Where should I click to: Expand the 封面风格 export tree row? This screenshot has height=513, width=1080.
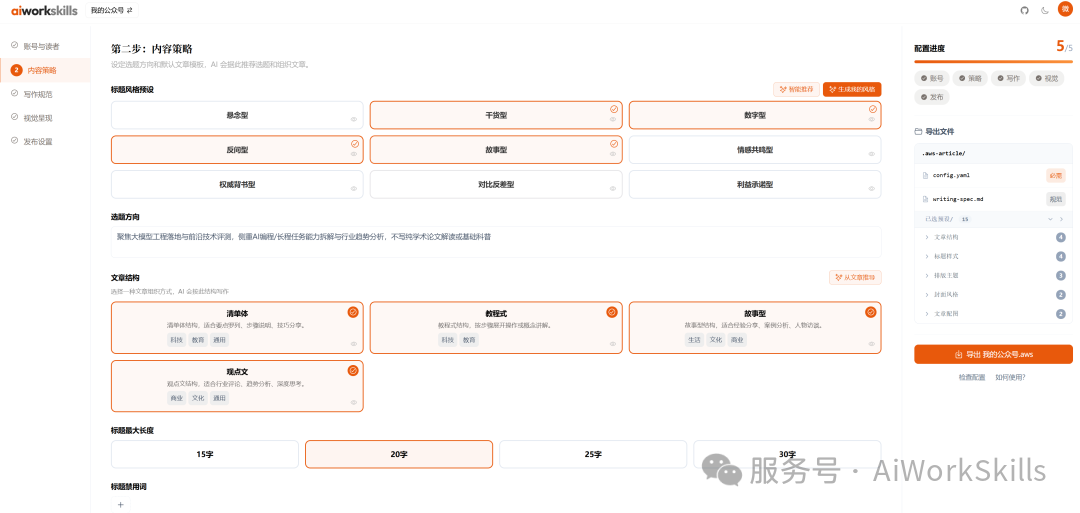pos(992,295)
